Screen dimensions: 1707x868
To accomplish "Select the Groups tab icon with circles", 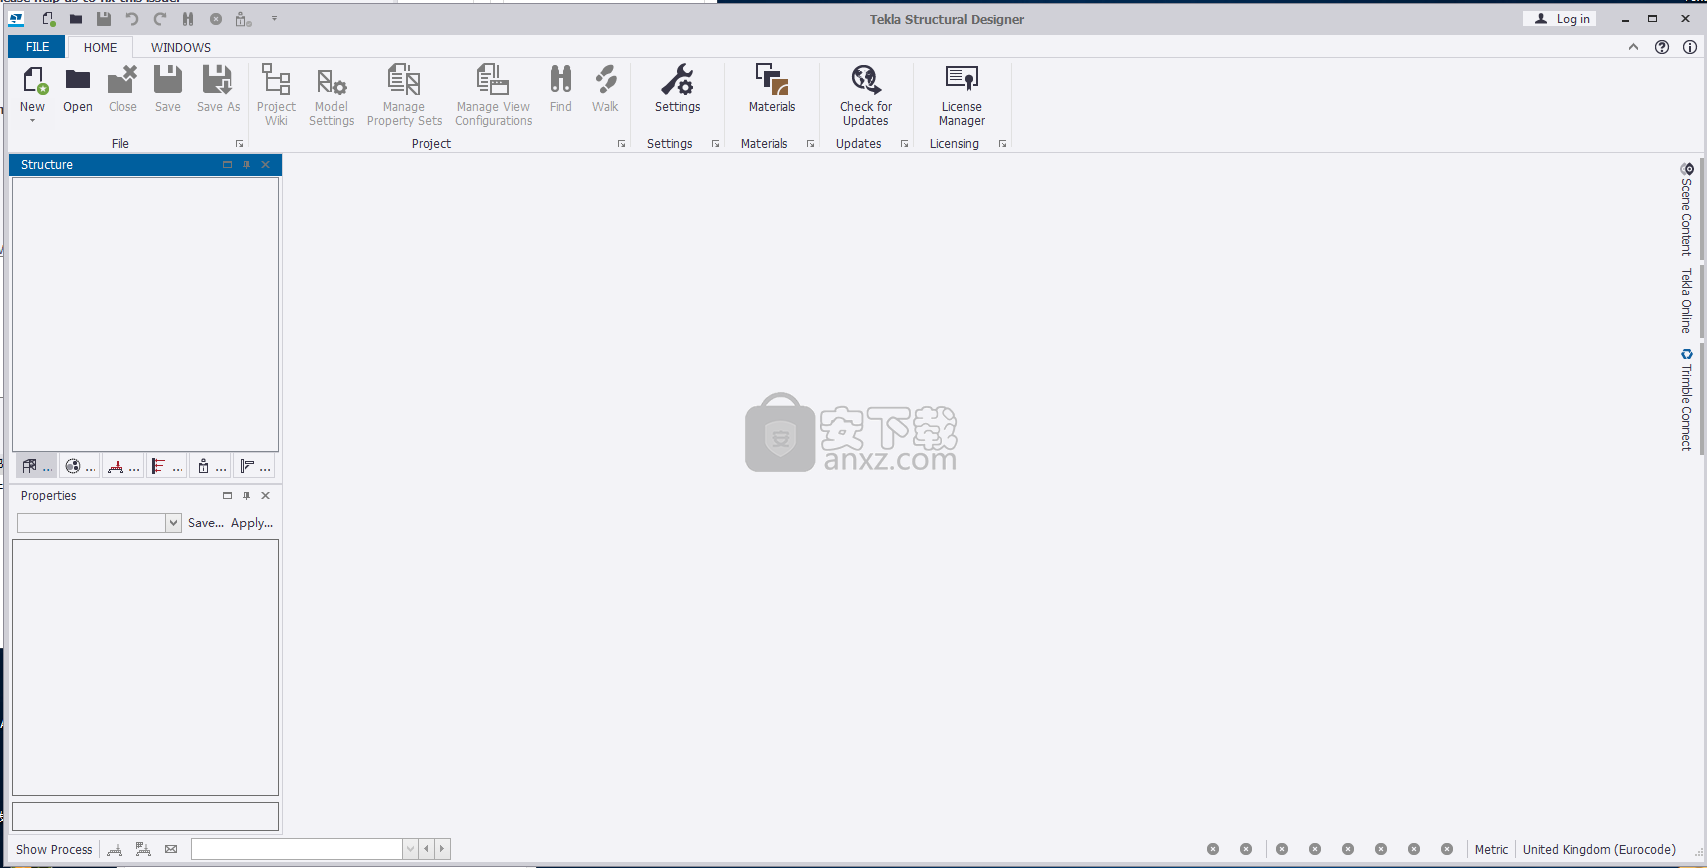I will coord(79,466).
